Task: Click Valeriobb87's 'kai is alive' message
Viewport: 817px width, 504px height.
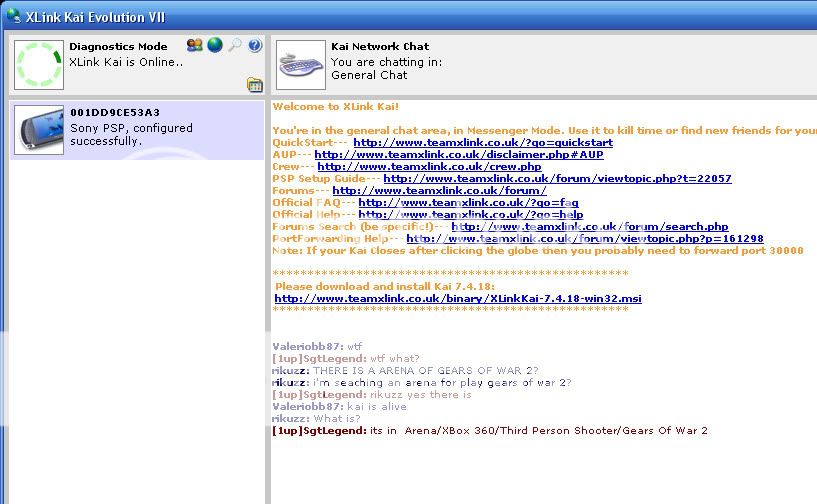Action: (x=339, y=407)
